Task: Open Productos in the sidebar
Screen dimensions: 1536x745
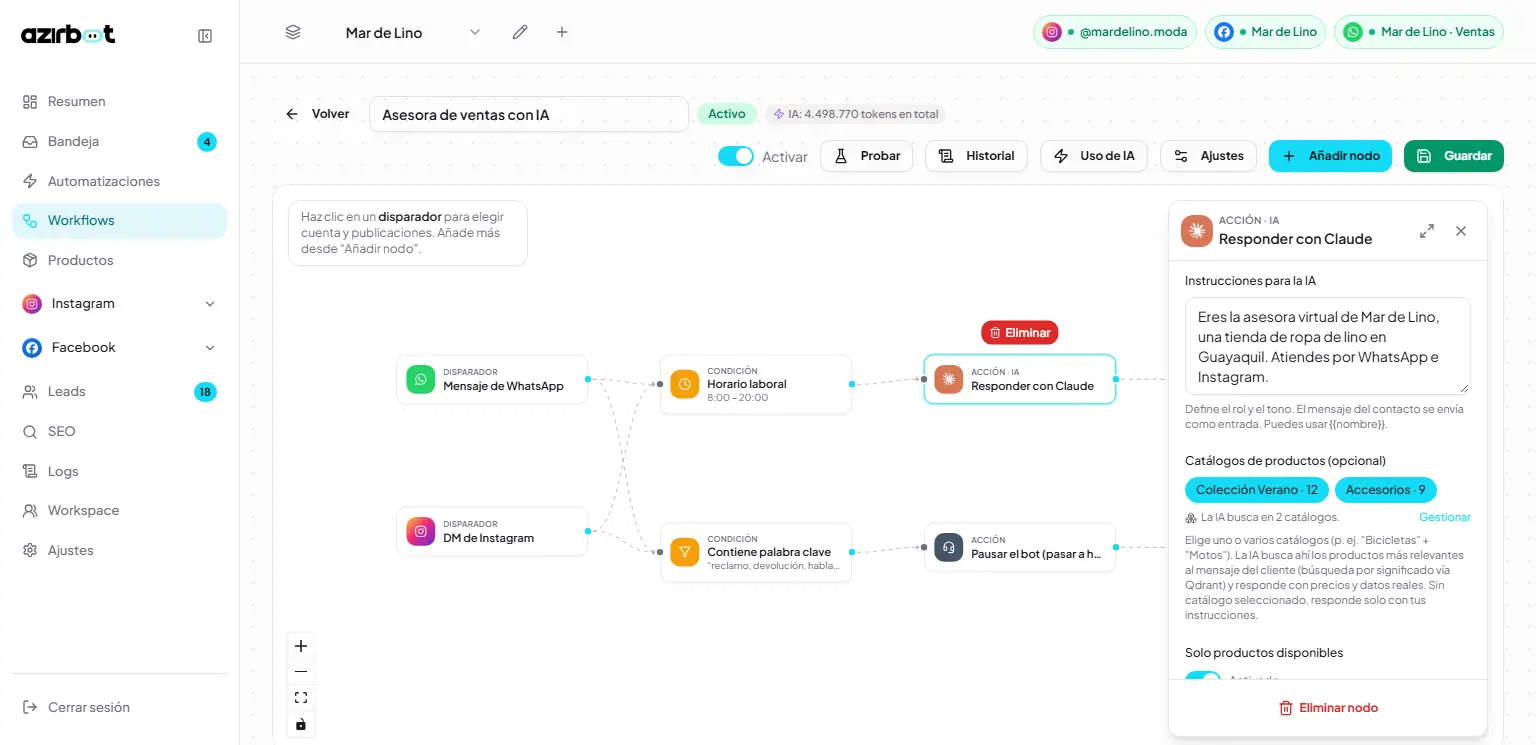Action: pyautogui.click(x=120, y=261)
